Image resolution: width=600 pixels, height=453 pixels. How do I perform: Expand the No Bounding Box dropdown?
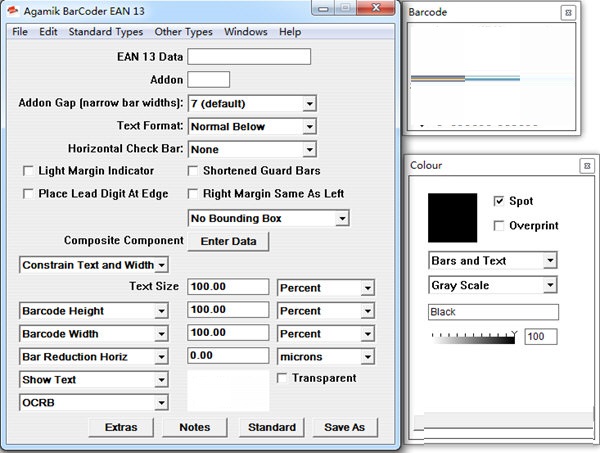(342, 218)
